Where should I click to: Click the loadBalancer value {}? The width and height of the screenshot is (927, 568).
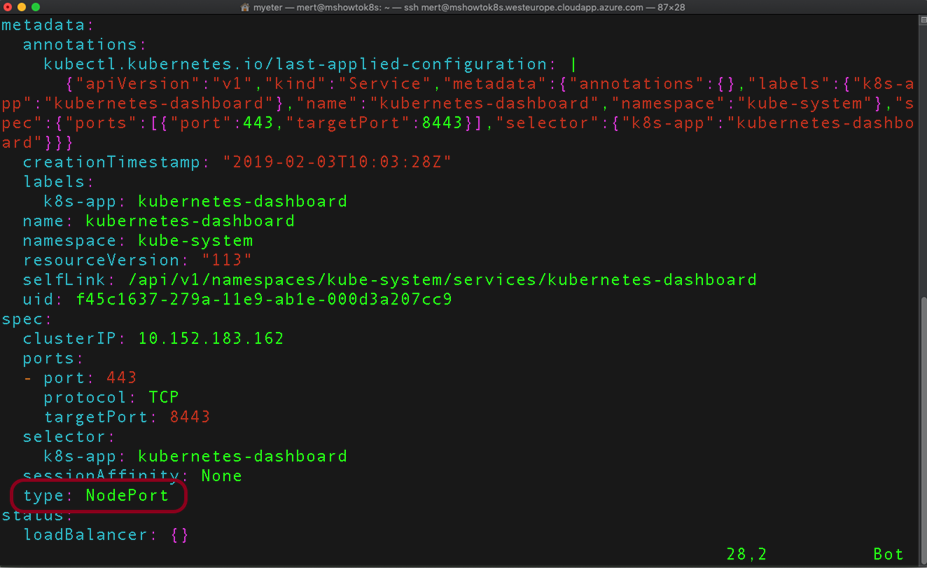(x=180, y=535)
